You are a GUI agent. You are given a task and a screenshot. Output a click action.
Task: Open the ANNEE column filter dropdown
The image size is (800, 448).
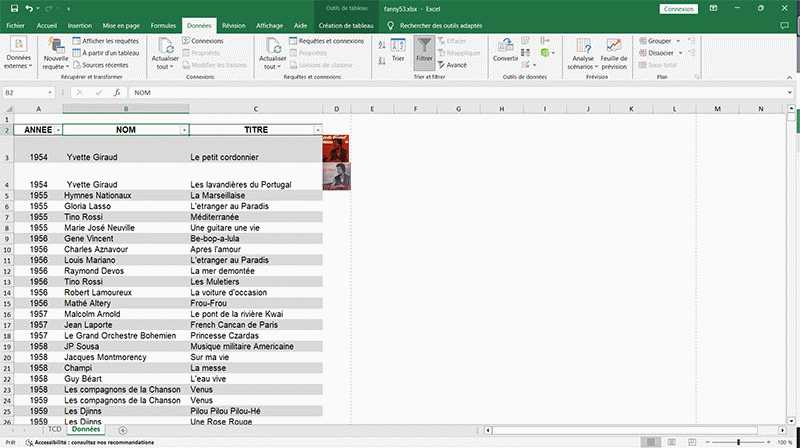(58, 130)
